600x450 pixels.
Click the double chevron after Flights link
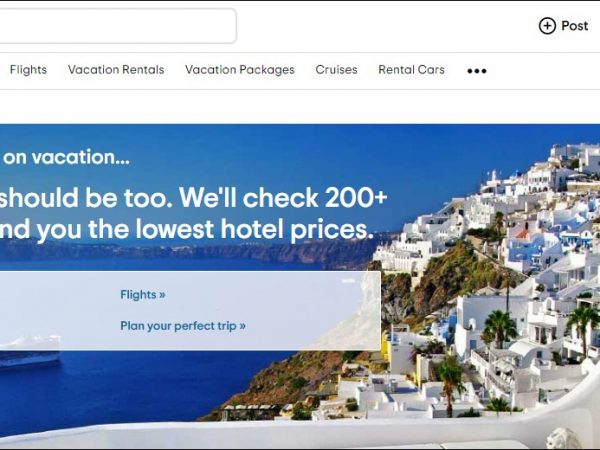[162, 295]
